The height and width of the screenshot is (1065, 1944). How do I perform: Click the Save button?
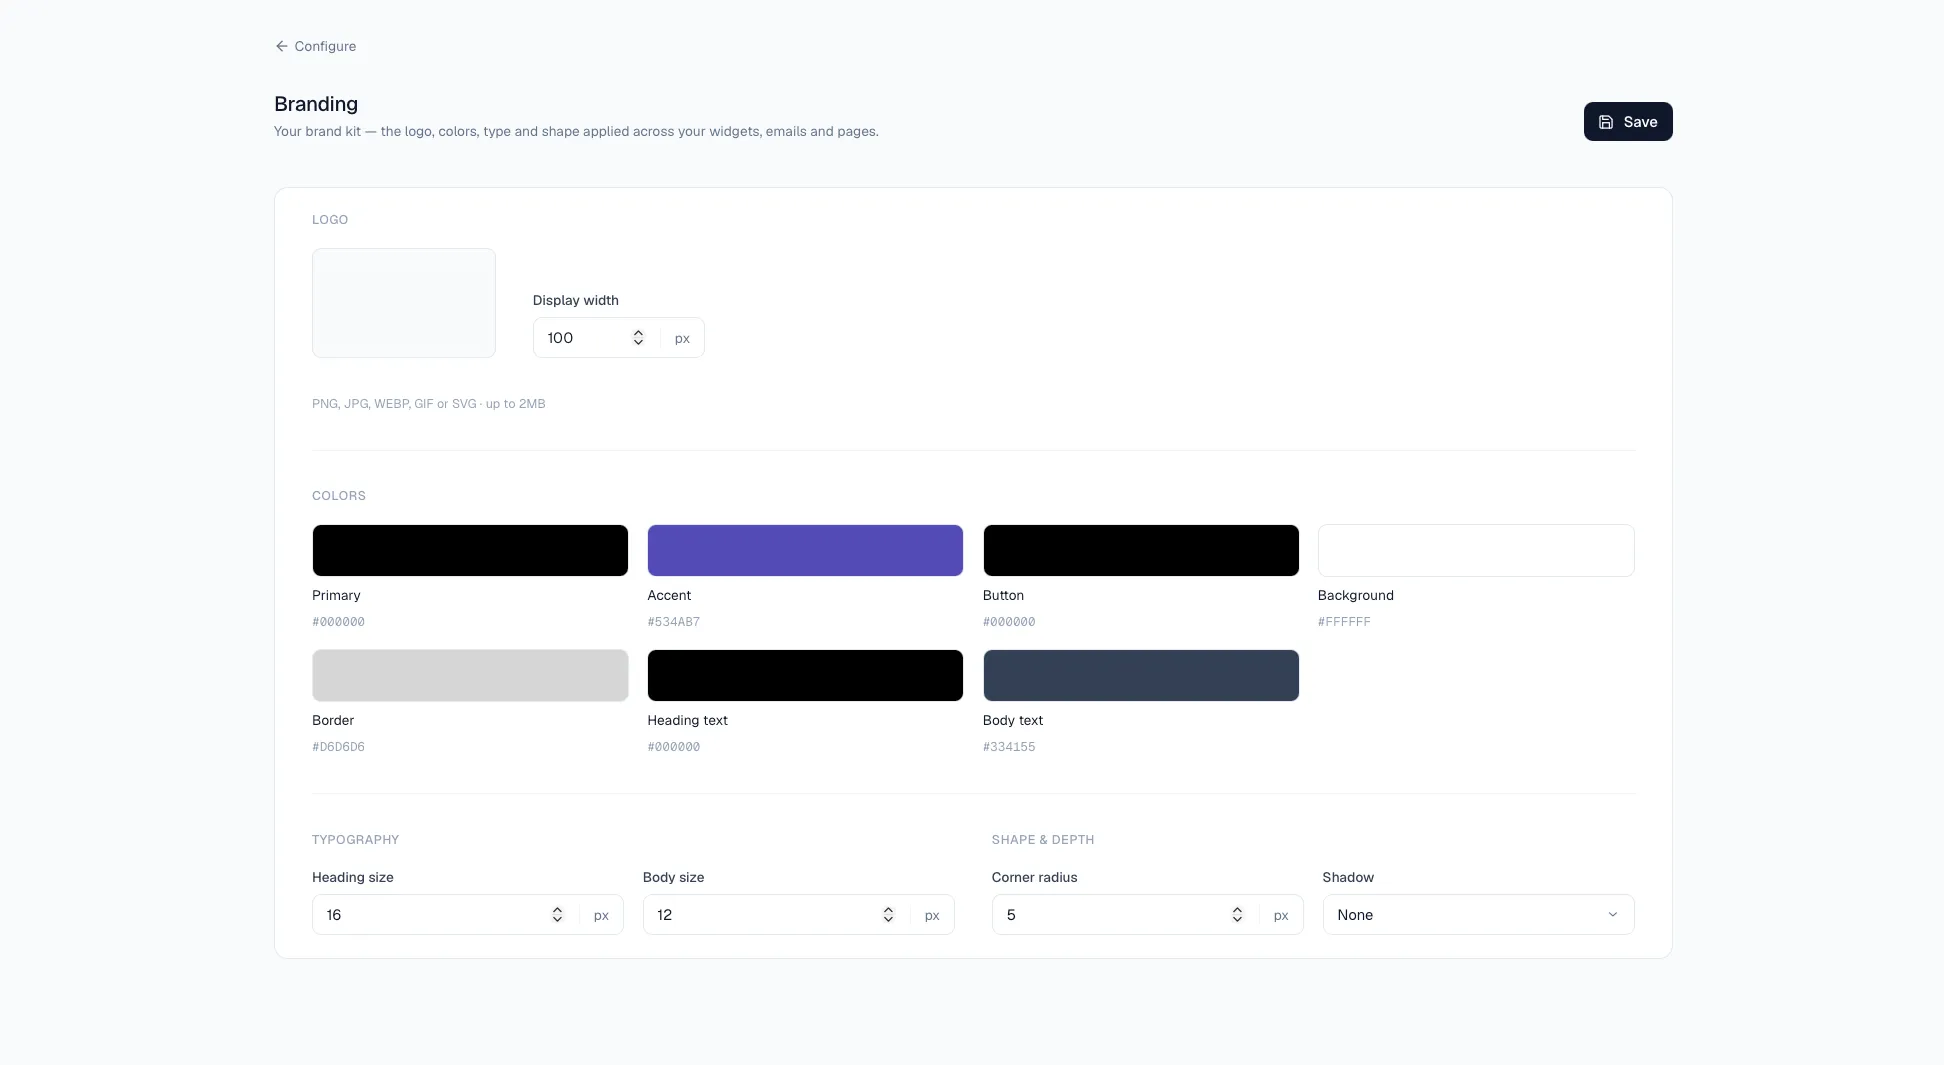[x=1627, y=122]
